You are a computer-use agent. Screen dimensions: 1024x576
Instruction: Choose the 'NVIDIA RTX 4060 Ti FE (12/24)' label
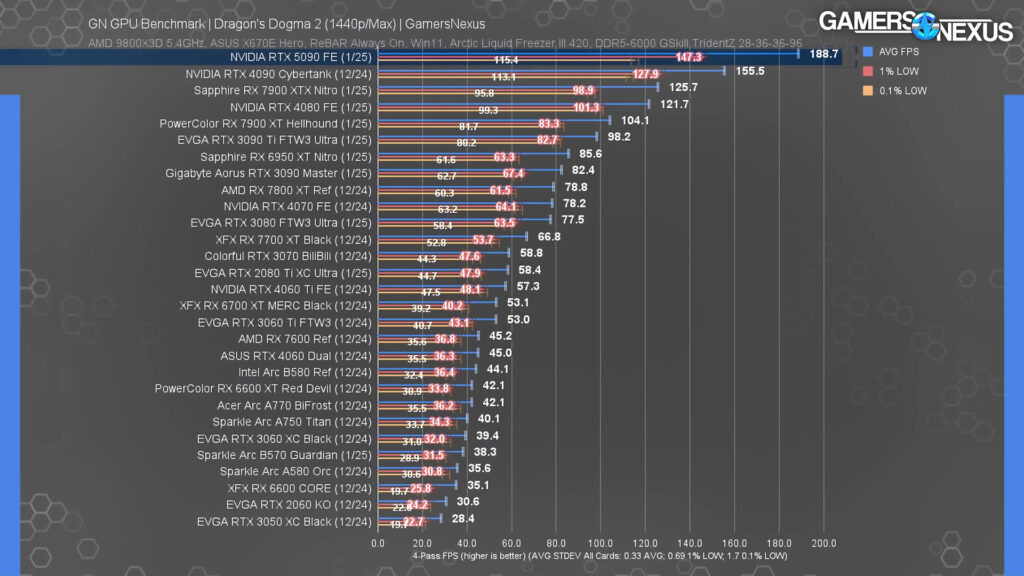291,290
